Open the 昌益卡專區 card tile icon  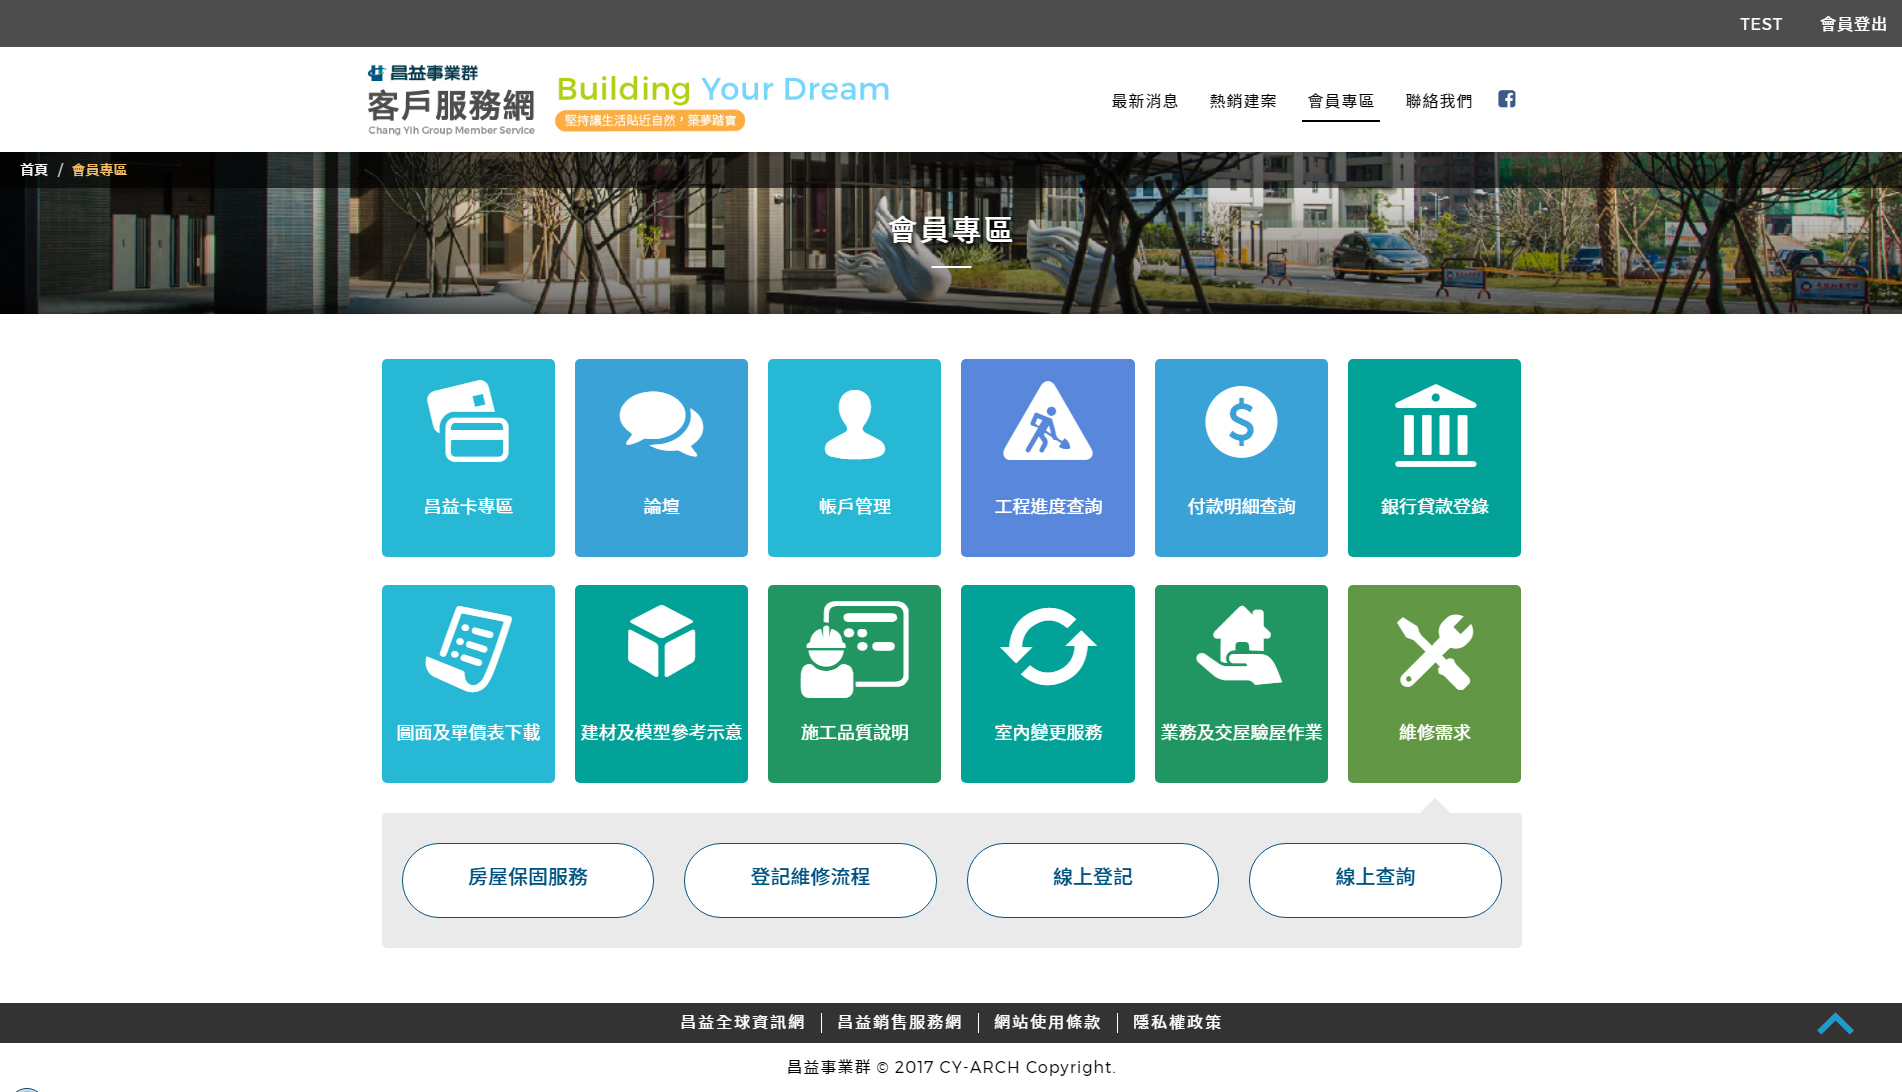coord(468,421)
